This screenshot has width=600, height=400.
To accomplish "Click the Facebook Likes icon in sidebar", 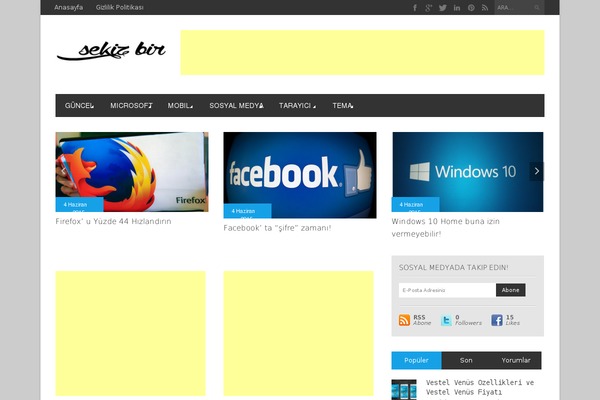I will tap(497, 320).
